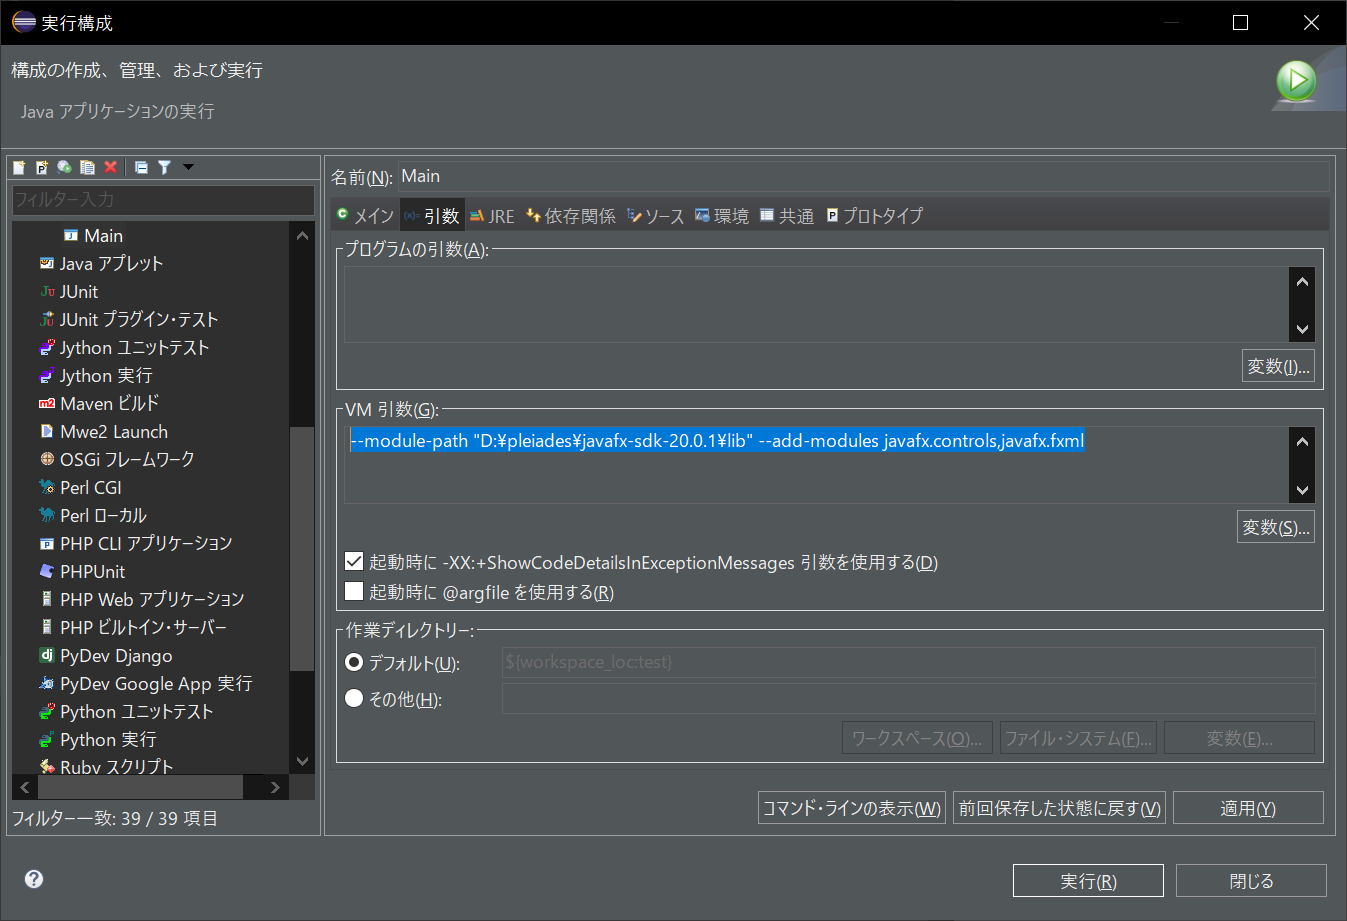1347x921 pixels.
Task: Uncheck -XX:+ShowCodeDetailsInExceptionMessages の使用
Action: pos(354,561)
